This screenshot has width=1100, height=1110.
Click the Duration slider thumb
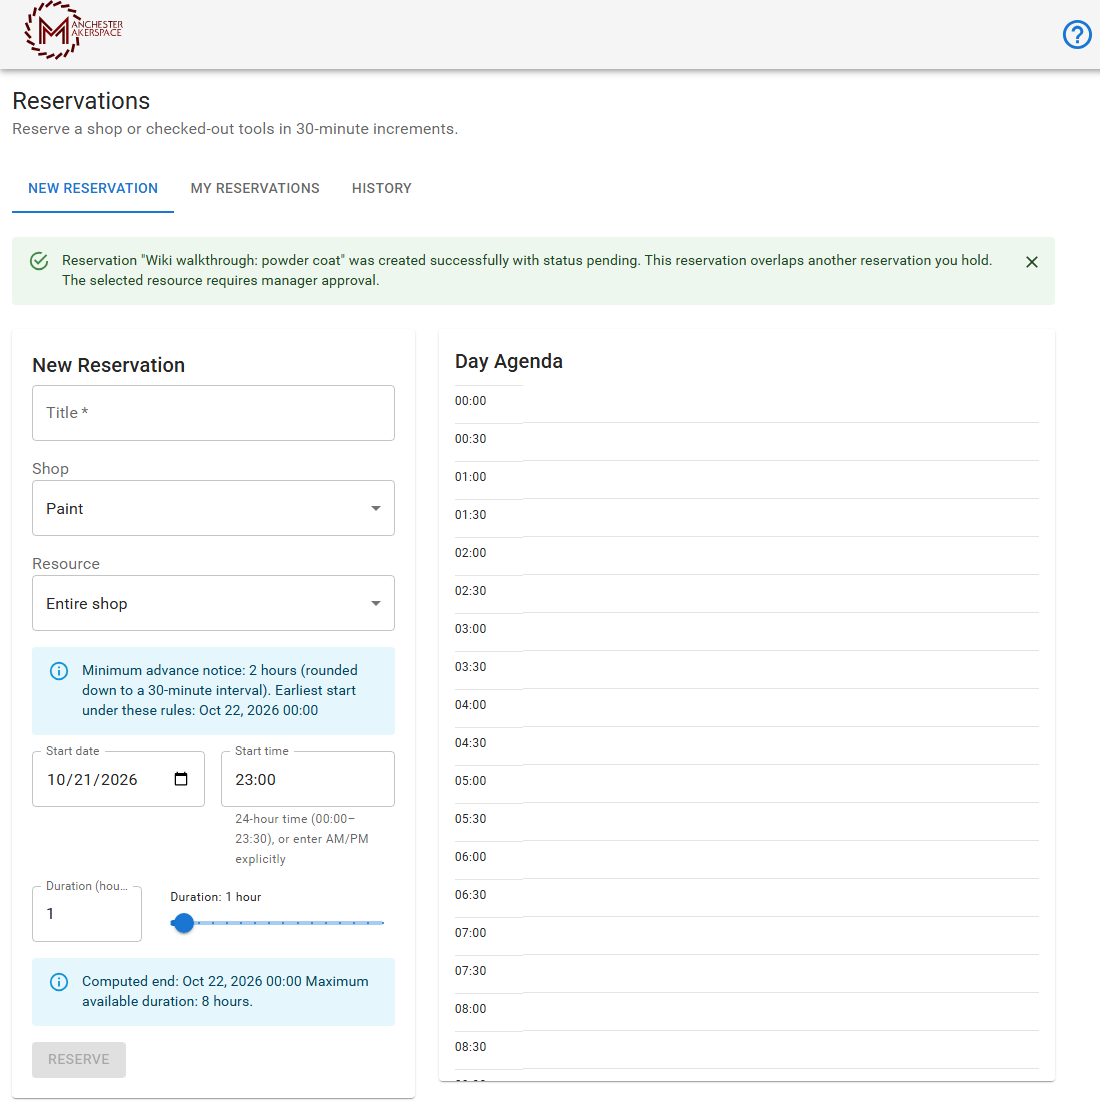(x=183, y=922)
